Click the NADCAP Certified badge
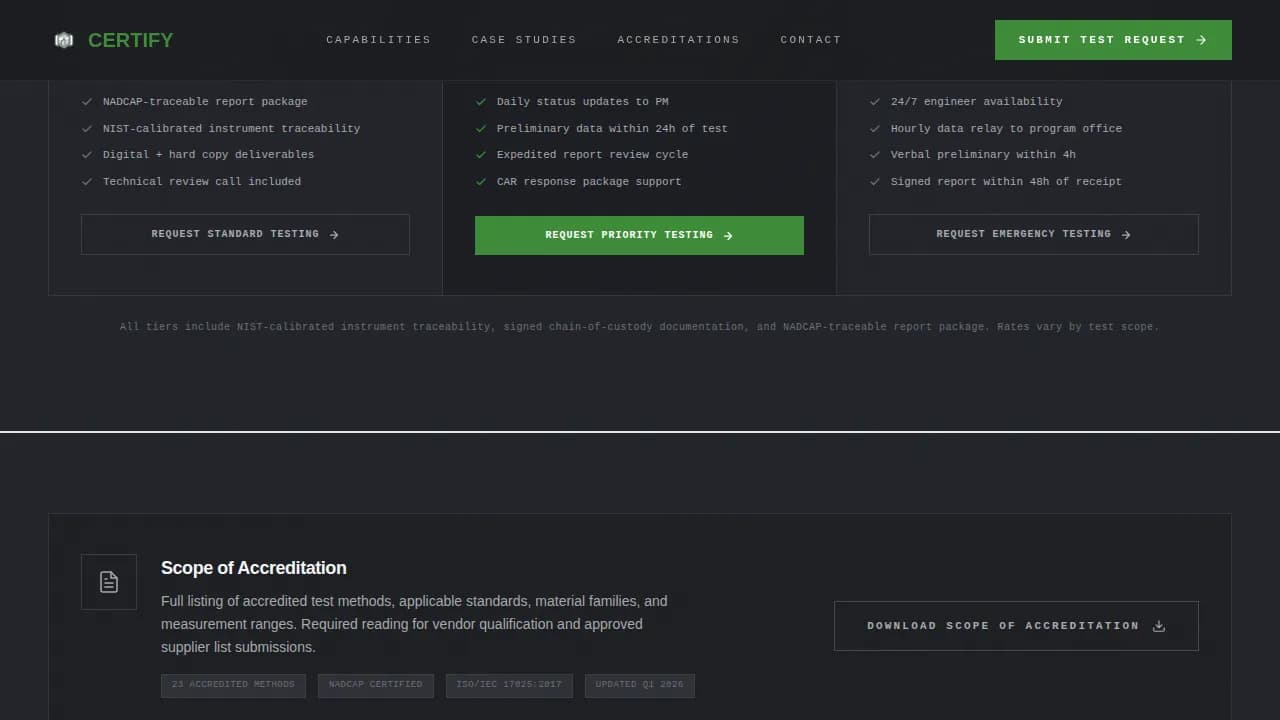Screen dimensions: 1280x720 click(x=375, y=685)
